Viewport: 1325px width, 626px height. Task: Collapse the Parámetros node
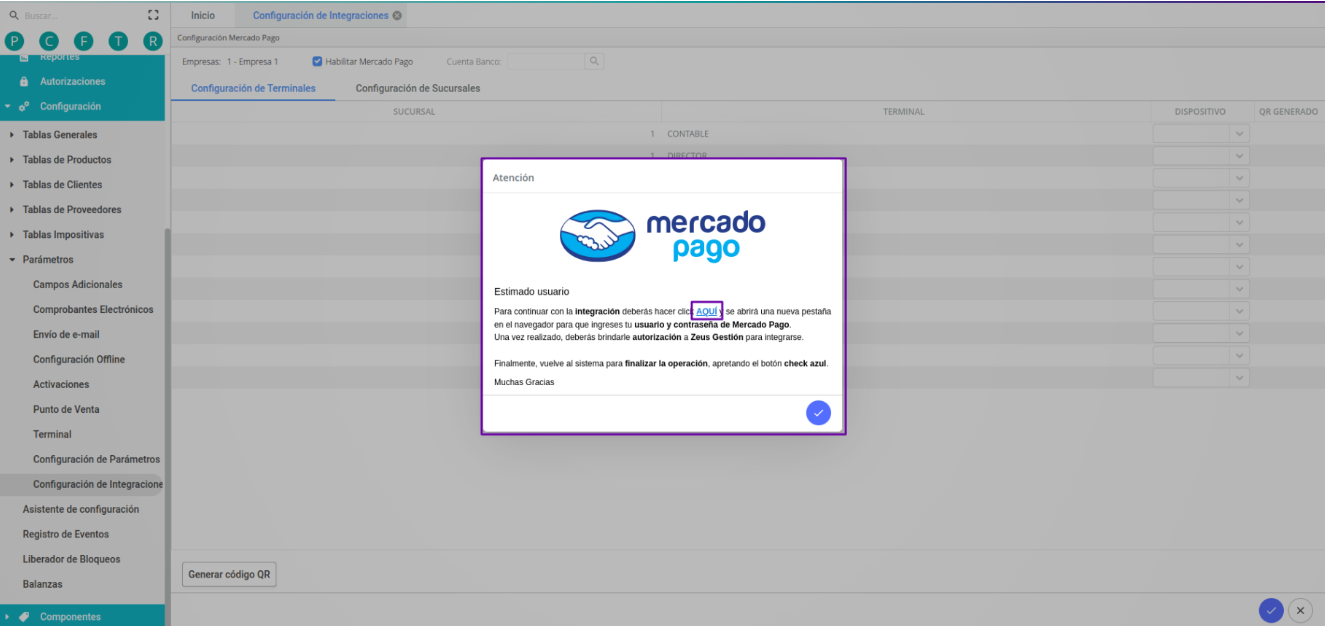(12, 260)
